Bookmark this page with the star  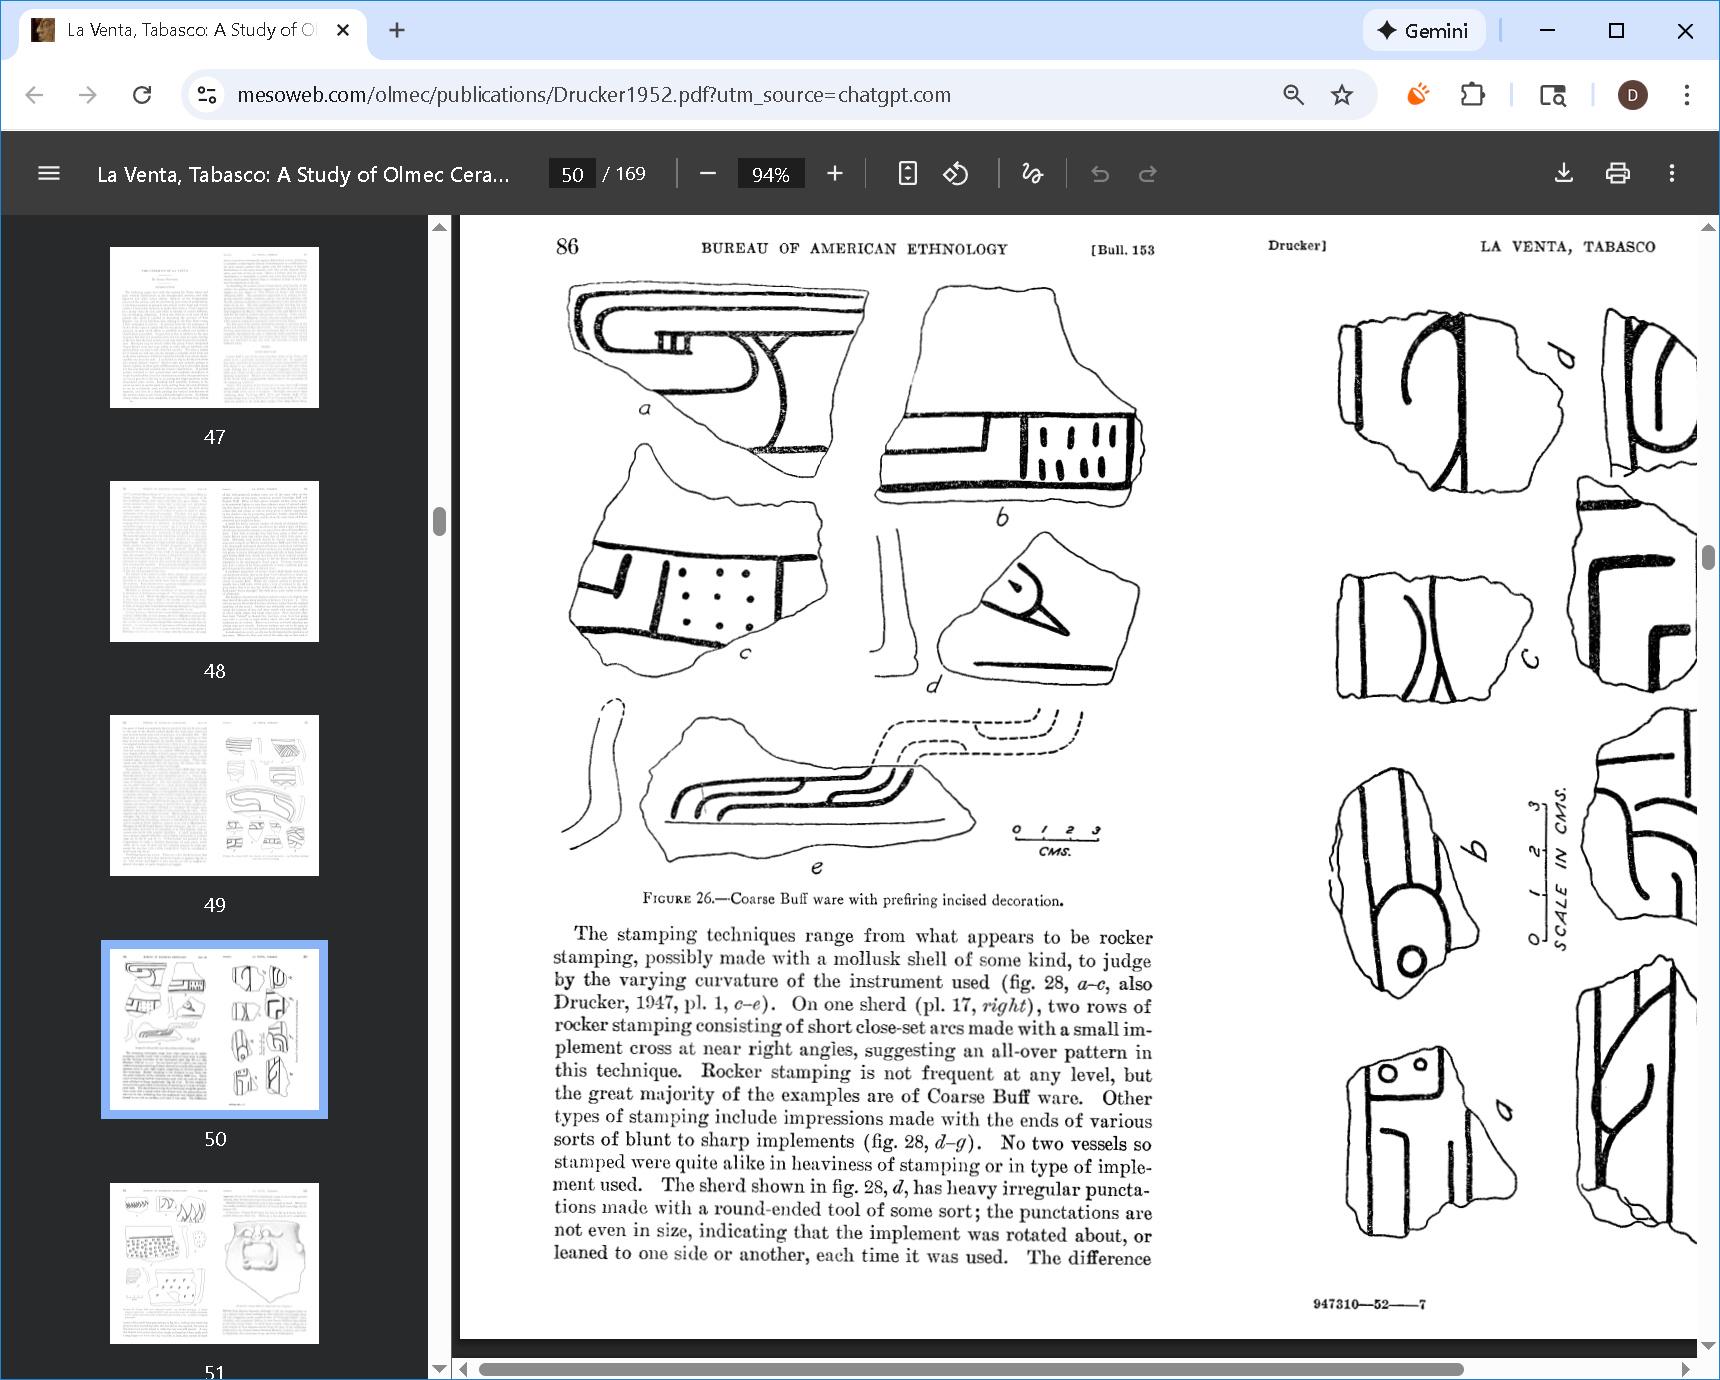pos(1341,95)
